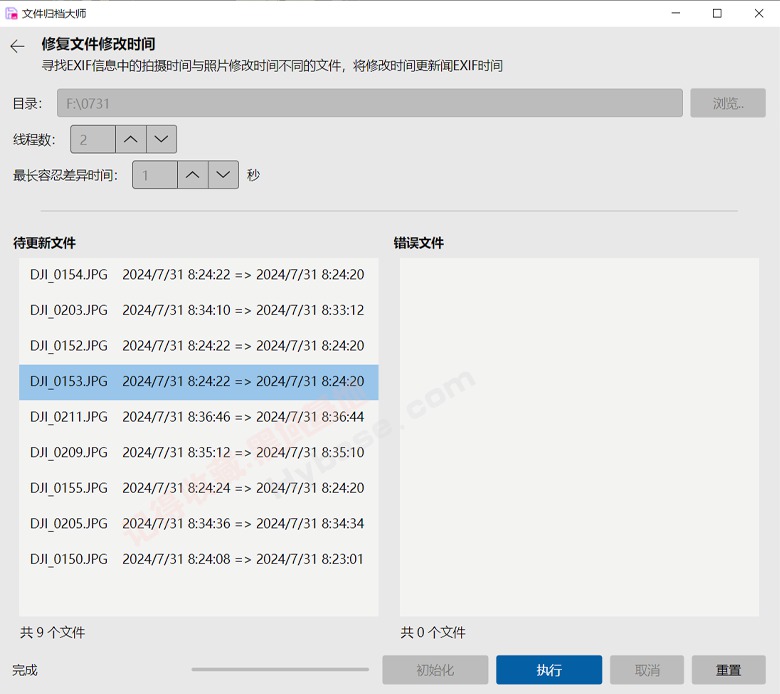Image resolution: width=780 pixels, height=694 pixels.
Task: Increase thread count with up arrow
Action: [x=131, y=140]
